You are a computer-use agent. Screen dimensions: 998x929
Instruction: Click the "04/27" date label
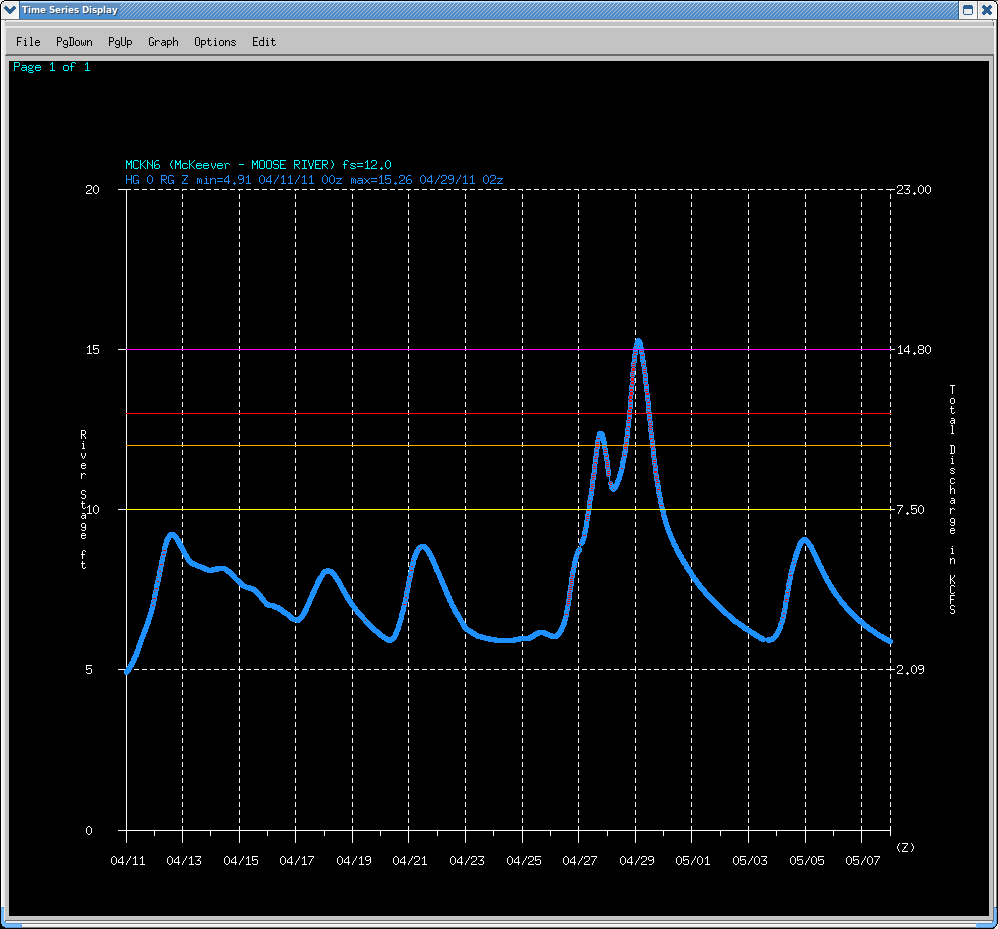tap(579, 861)
